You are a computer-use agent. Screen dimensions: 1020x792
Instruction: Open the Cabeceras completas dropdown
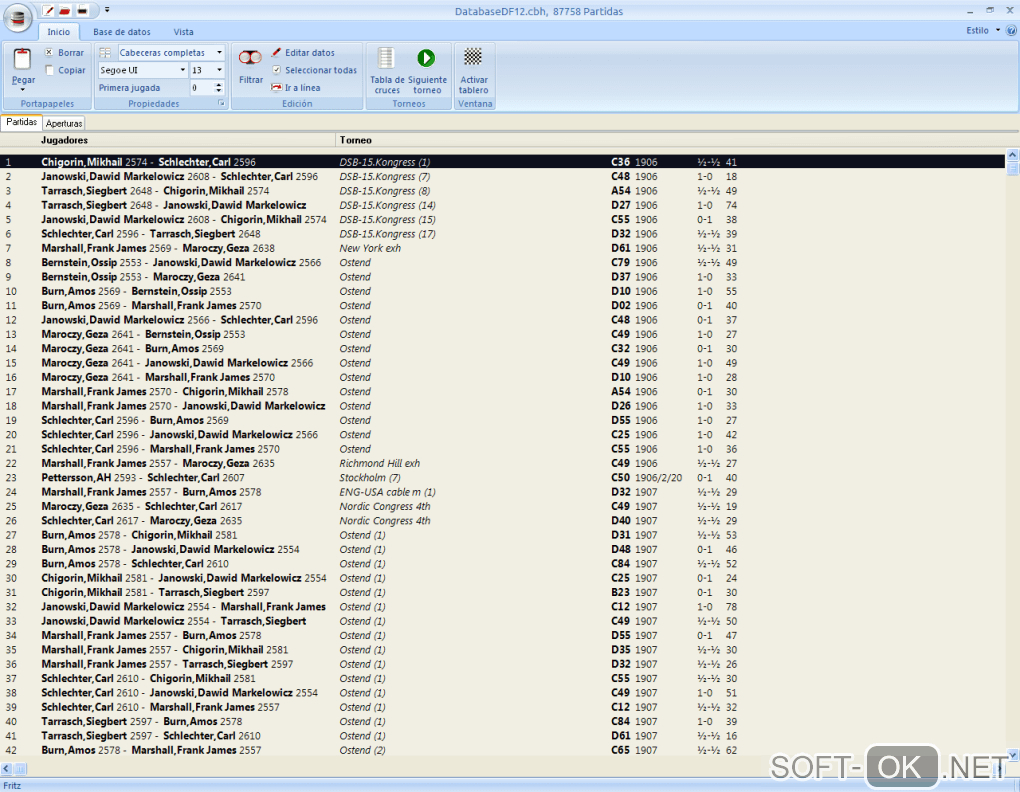tap(219, 52)
